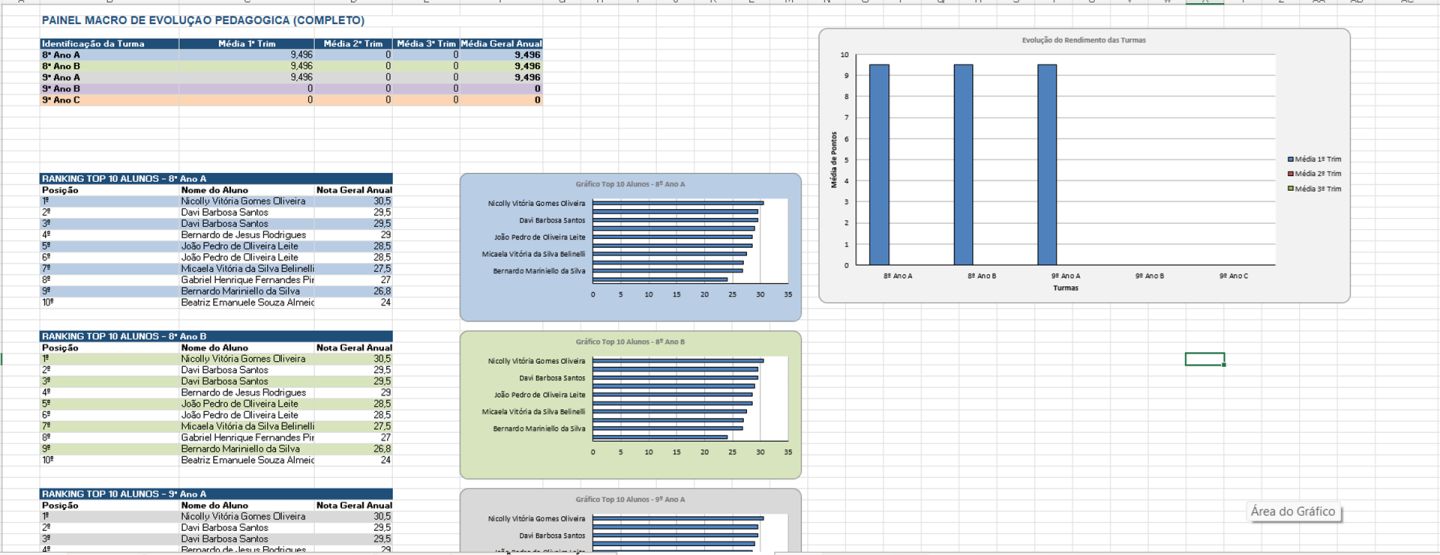The width and height of the screenshot is (1440, 555).
Task: Select the blue bar above '9º Ano A' in evolution chart
Action: tap(1047, 165)
